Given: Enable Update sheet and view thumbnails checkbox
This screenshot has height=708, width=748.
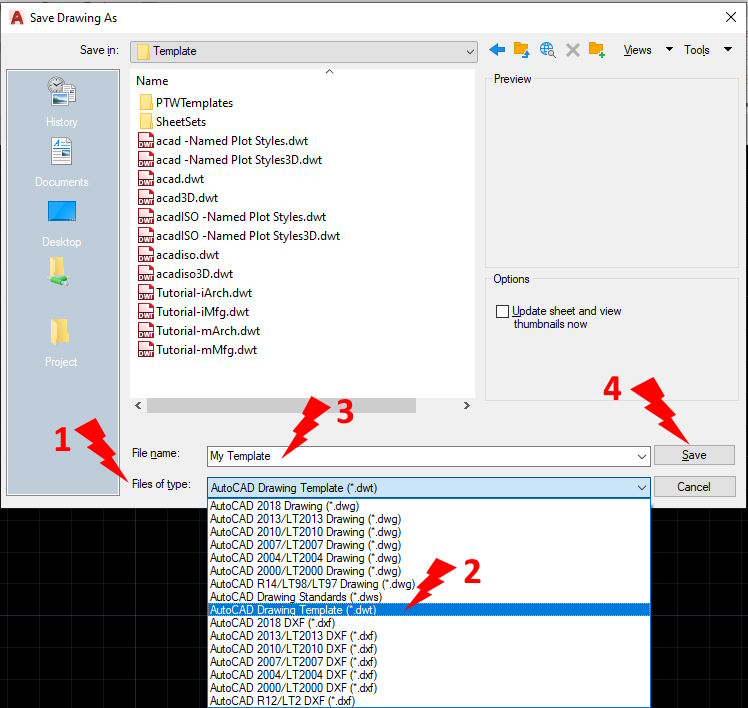Looking at the screenshot, I should (x=502, y=312).
